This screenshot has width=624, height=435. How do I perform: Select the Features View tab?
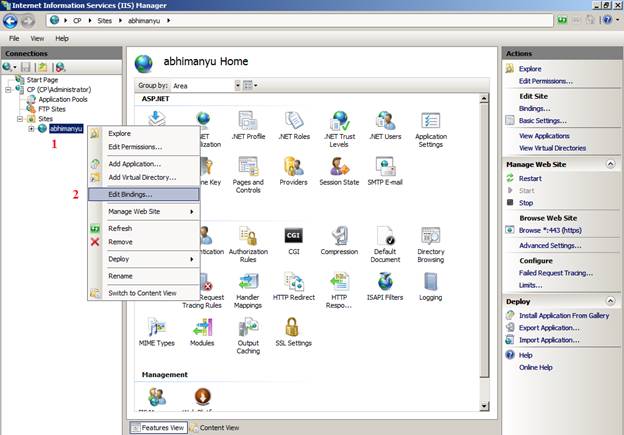[x=158, y=428]
